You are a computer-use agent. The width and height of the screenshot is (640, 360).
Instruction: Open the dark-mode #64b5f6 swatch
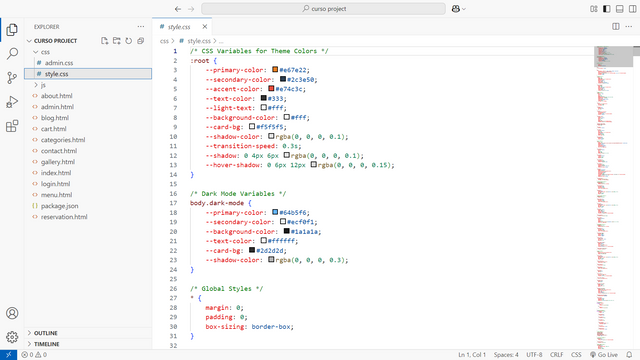pyautogui.click(x=275, y=212)
